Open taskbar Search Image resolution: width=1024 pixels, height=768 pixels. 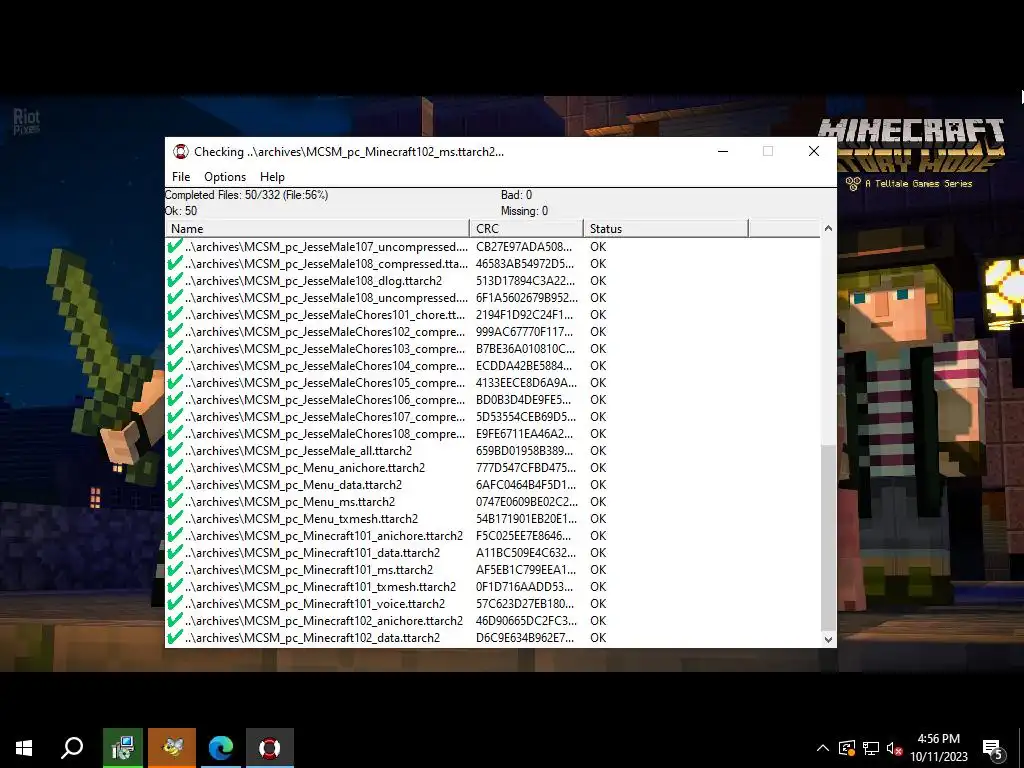point(72,748)
